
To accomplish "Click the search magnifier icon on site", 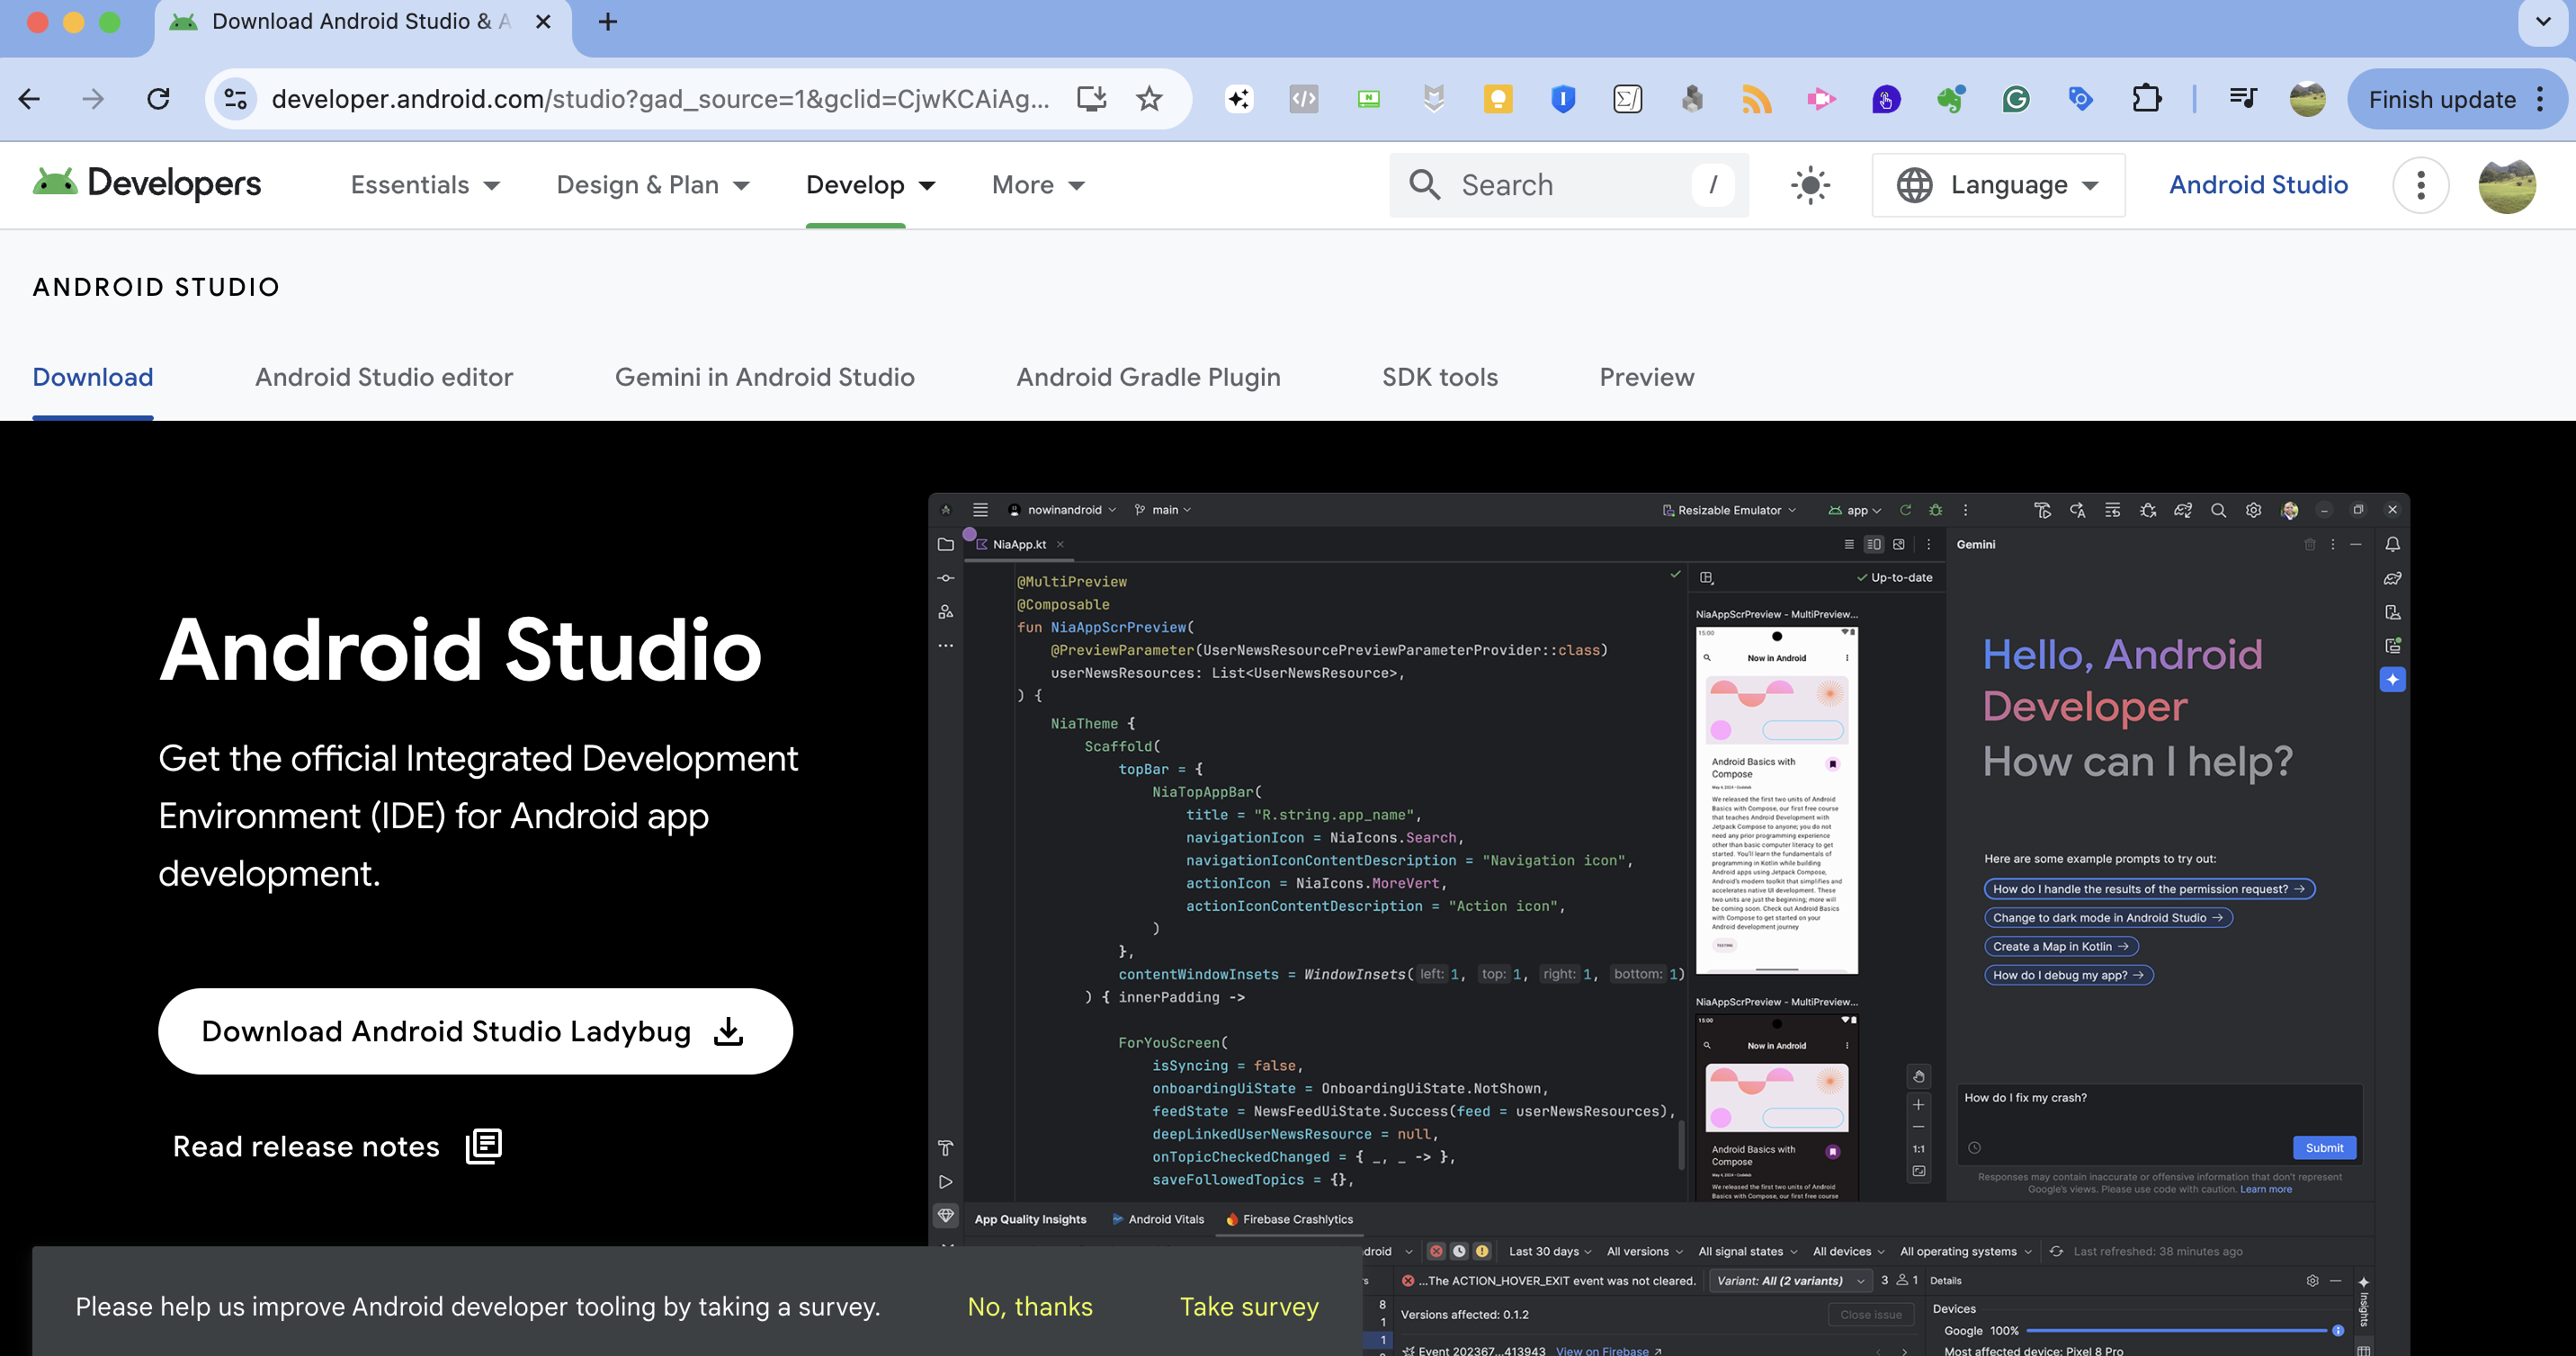I will [1424, 185].
